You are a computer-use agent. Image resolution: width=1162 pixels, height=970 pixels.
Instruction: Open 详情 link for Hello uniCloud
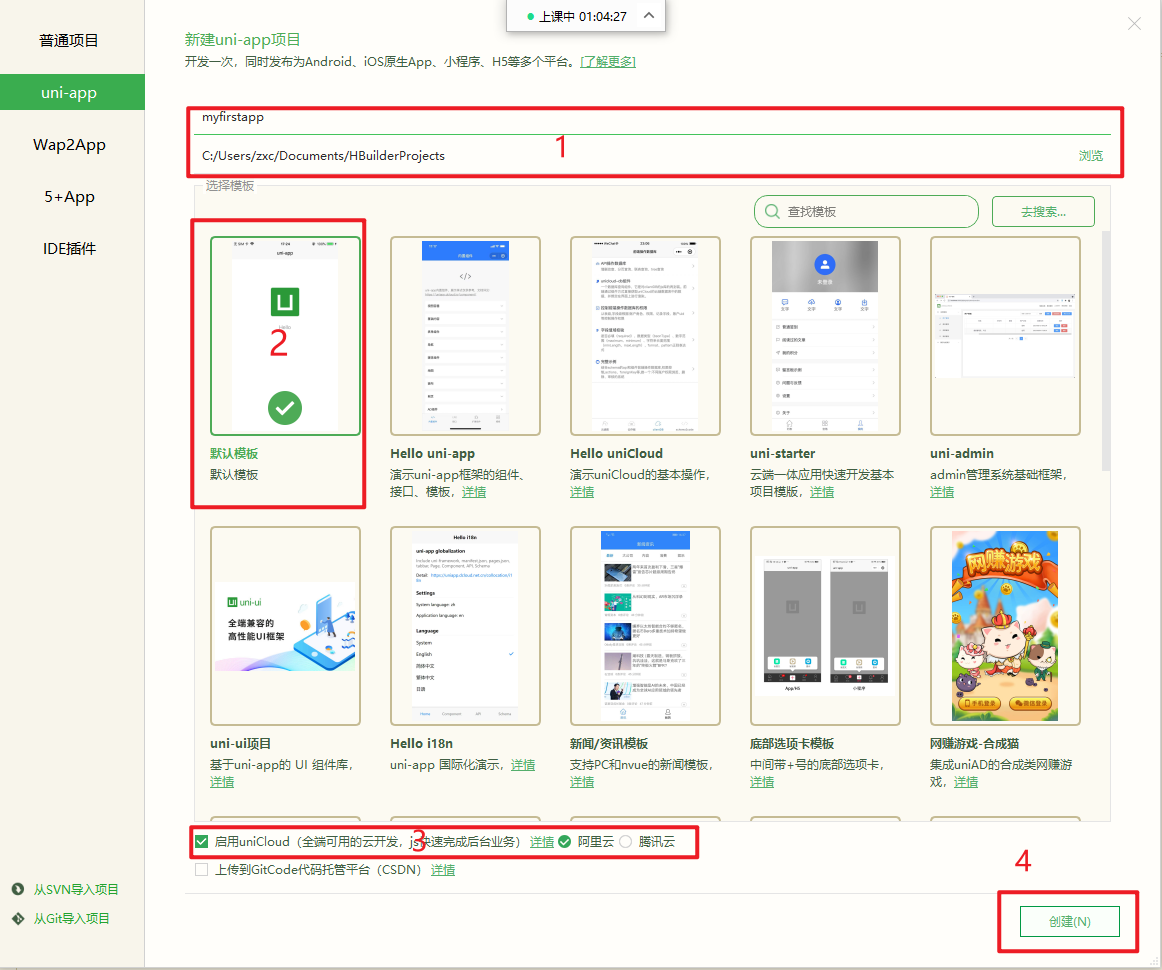pyautogui.click(x=582, y=492)
